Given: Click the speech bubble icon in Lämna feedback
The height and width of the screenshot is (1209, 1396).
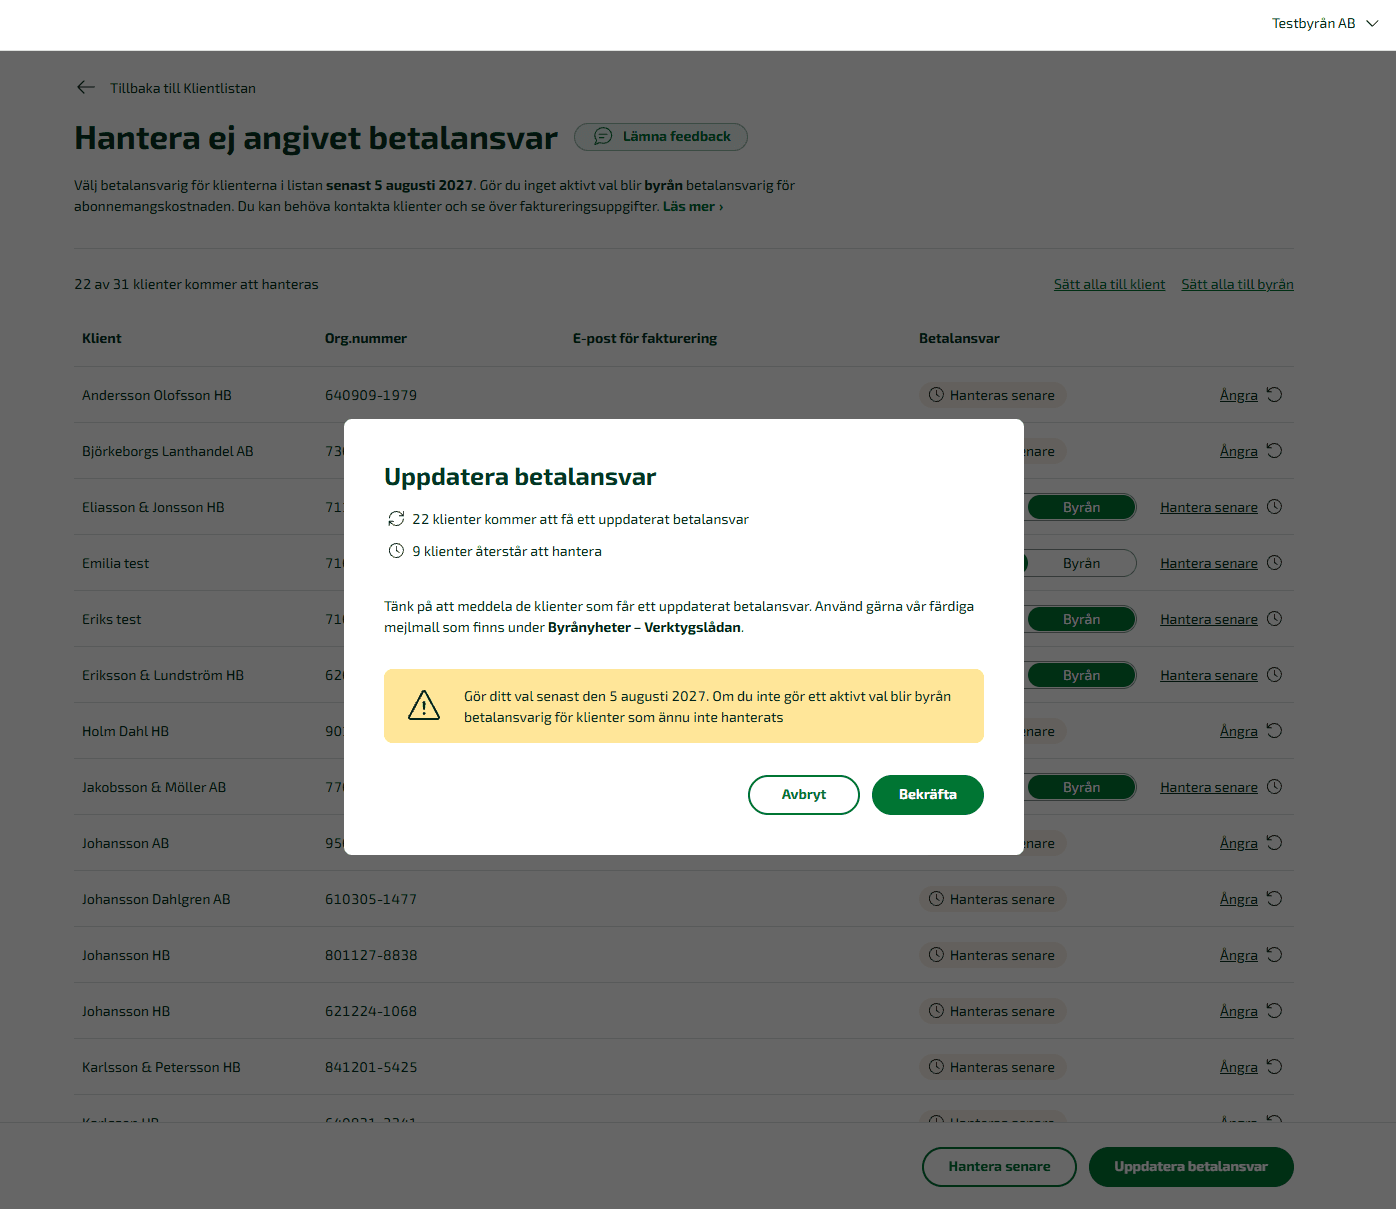Looking at the screenshot, I should 603,137.
